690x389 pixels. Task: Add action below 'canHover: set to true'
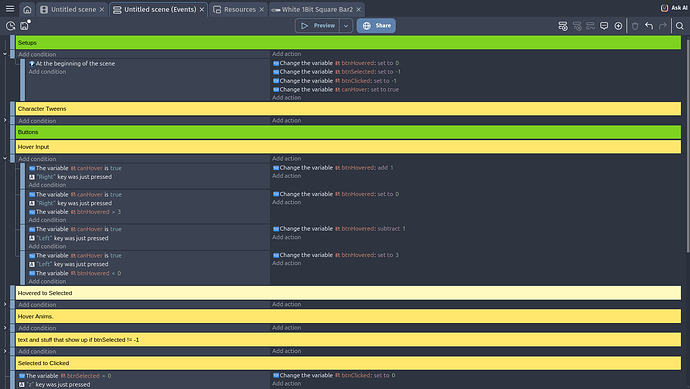click(x=286, y=98)
